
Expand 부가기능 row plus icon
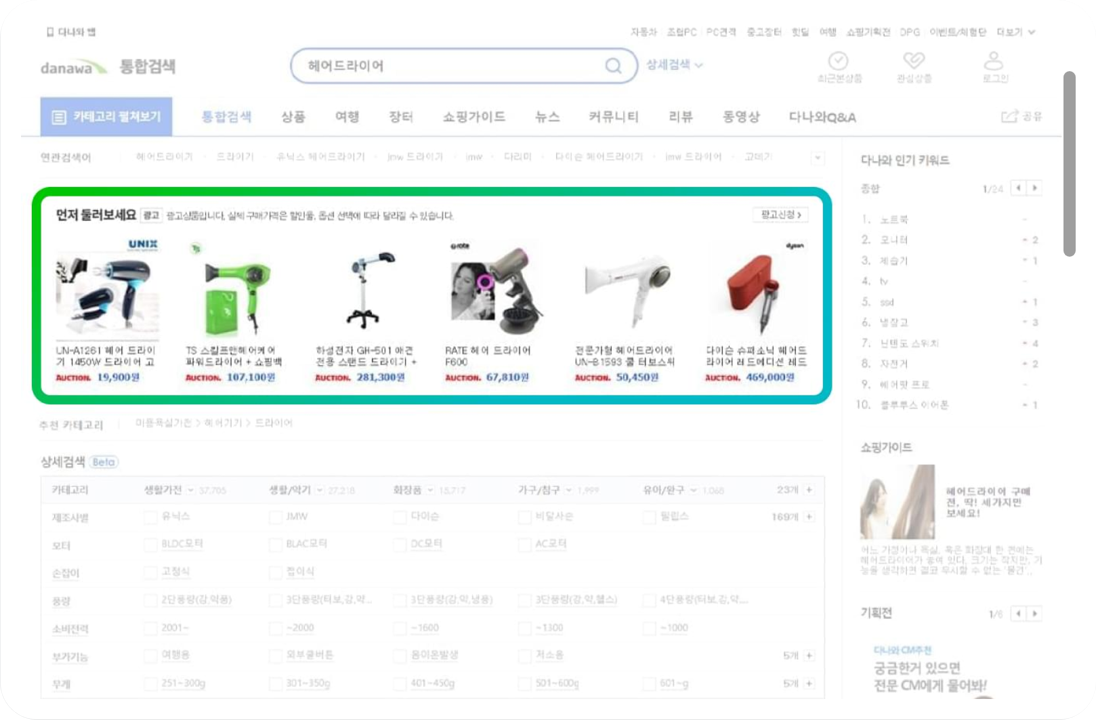809,656
